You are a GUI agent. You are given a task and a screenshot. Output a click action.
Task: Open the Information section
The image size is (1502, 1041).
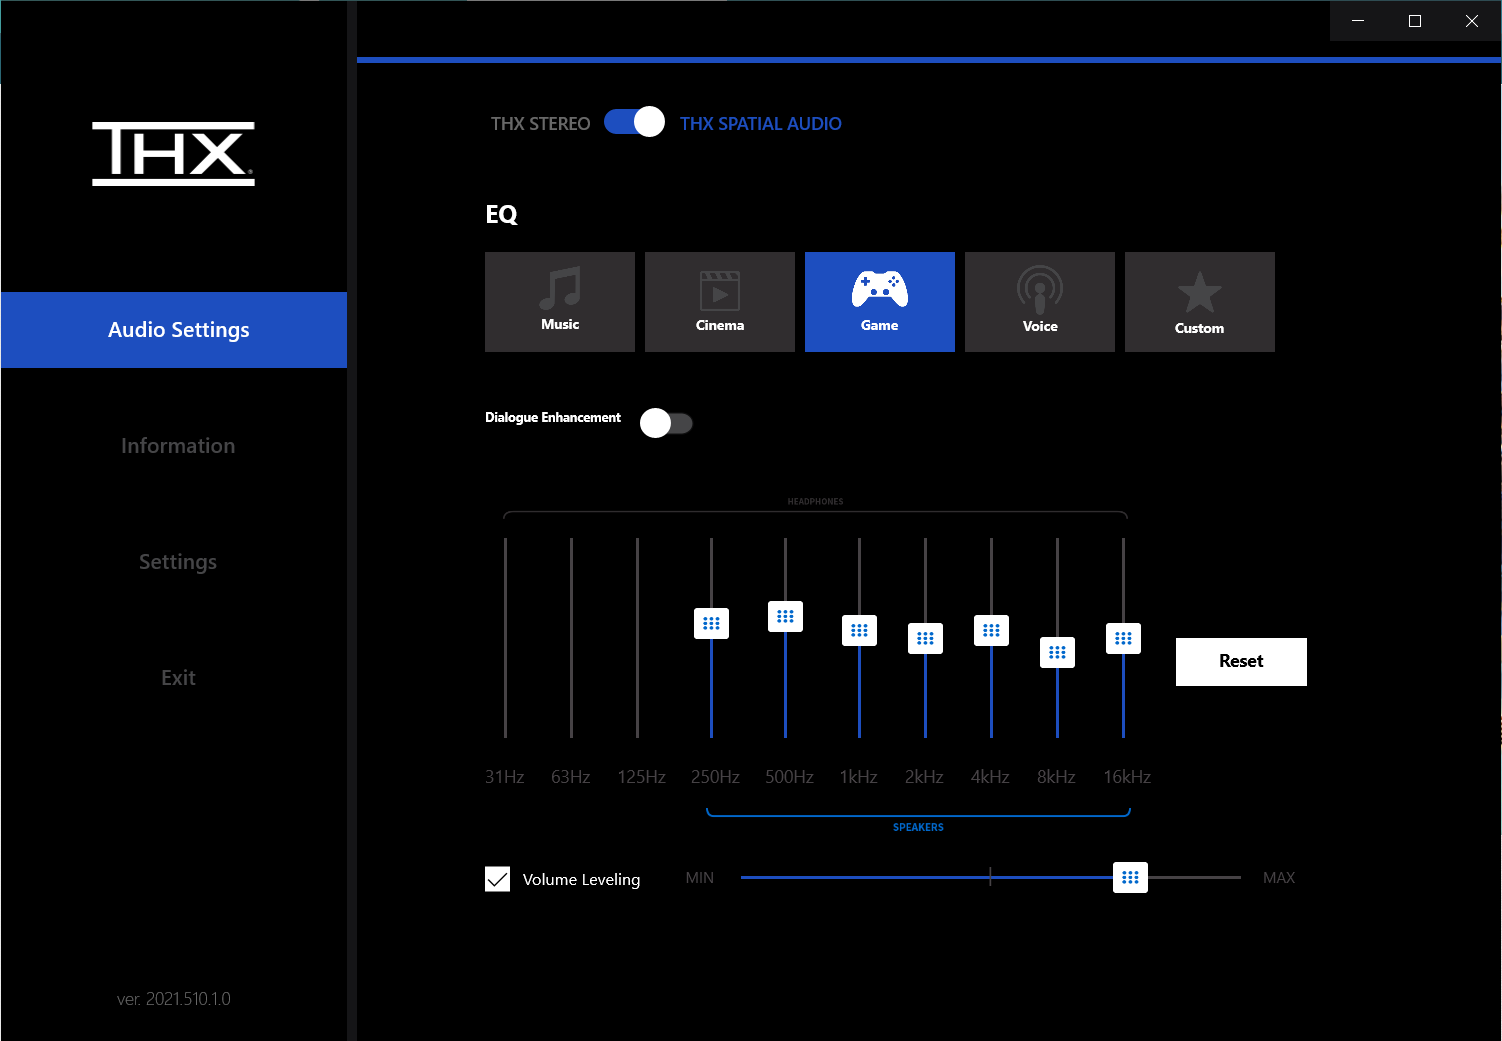pyautogui.click(x=178, y=446)
